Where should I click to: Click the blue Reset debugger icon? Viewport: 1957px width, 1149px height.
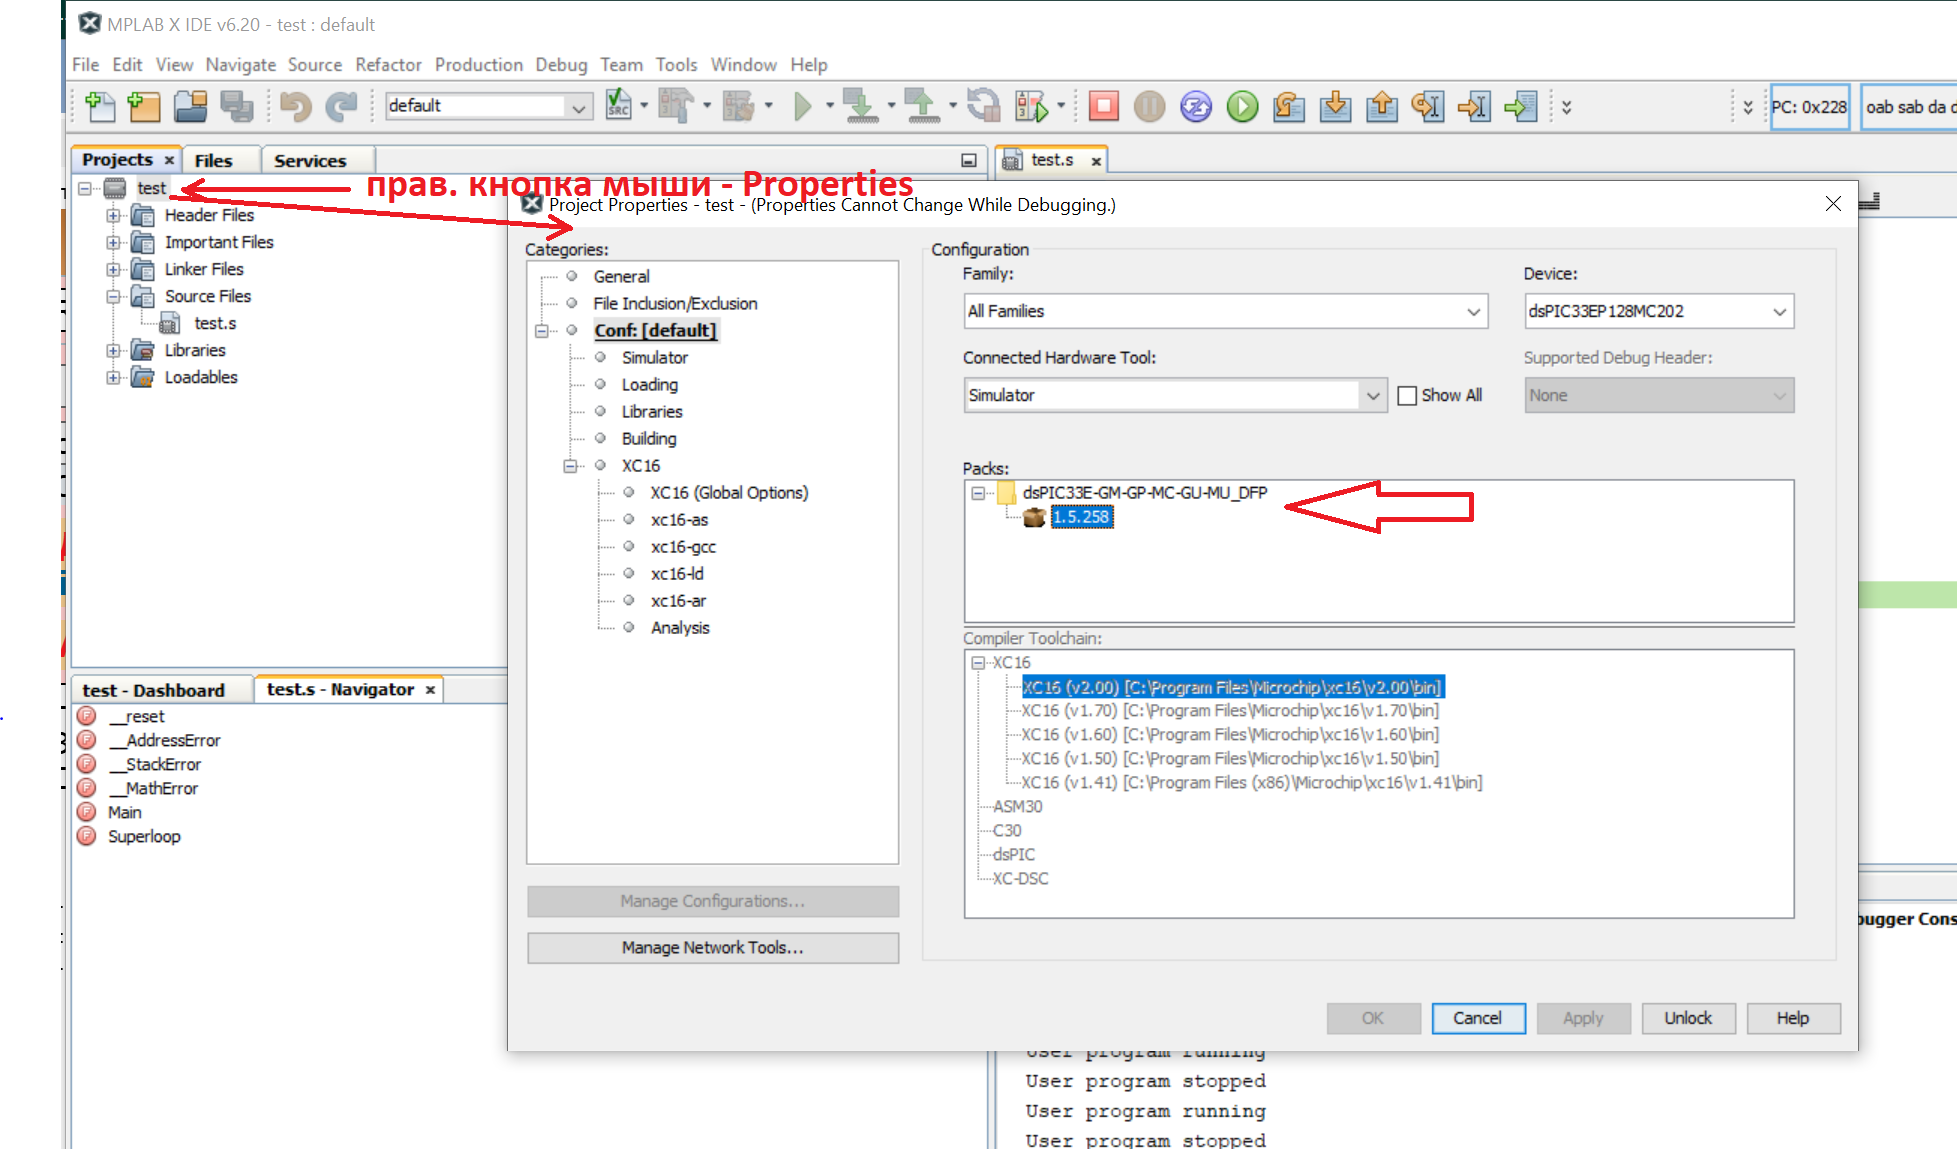[x=1196, y=105]
